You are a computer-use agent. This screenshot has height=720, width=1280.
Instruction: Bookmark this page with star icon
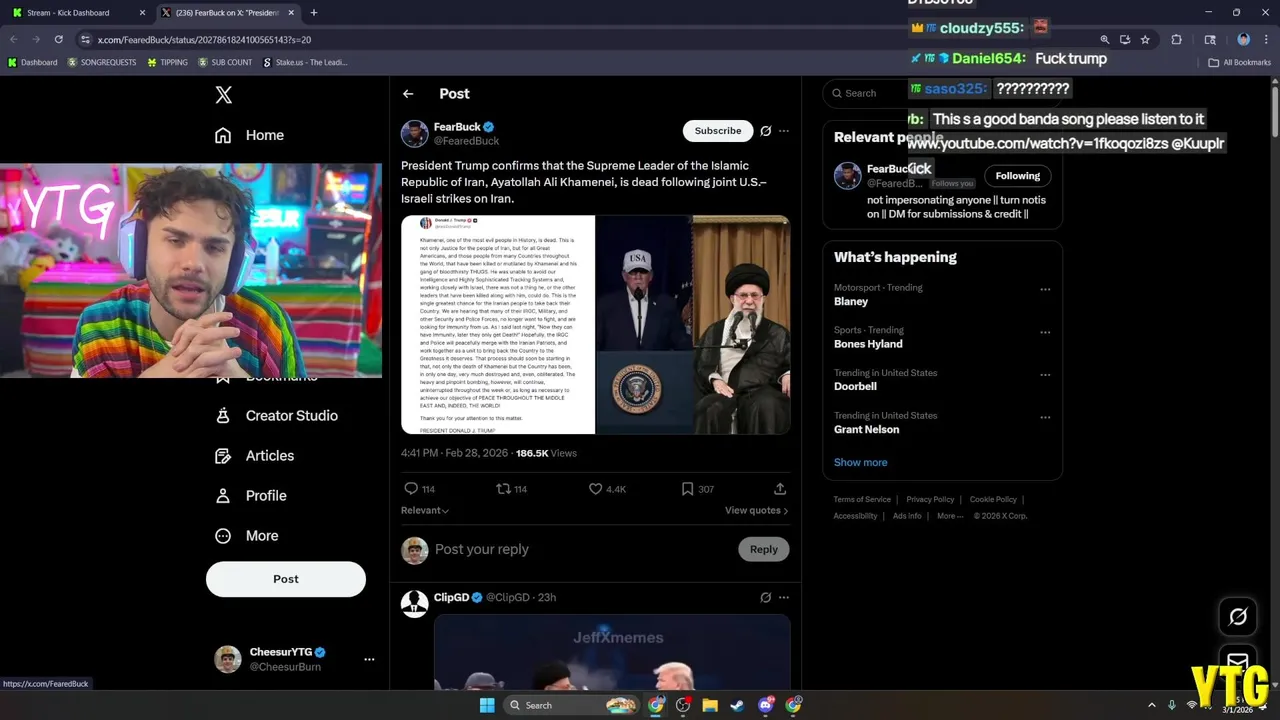[x=1145, y=40]
